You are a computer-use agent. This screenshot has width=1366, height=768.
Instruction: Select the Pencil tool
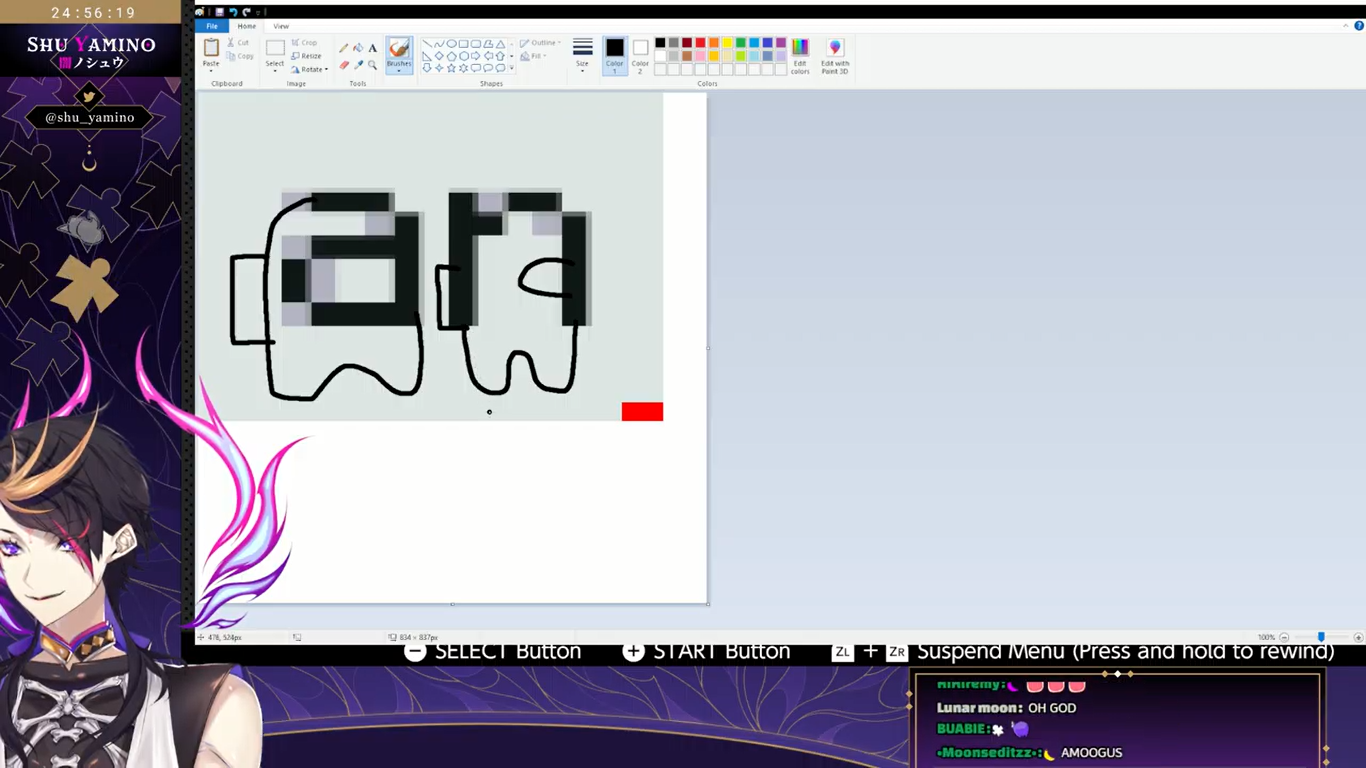click(x=344, y=48)
